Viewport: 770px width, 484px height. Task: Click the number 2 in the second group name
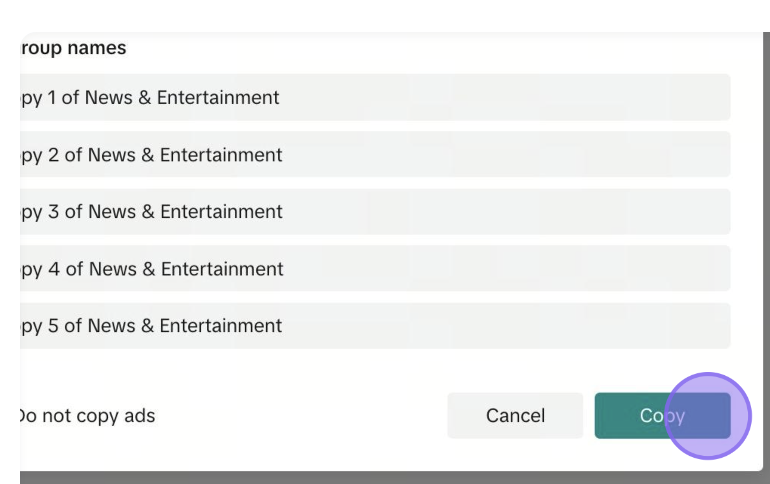click(x=54, y=155)
